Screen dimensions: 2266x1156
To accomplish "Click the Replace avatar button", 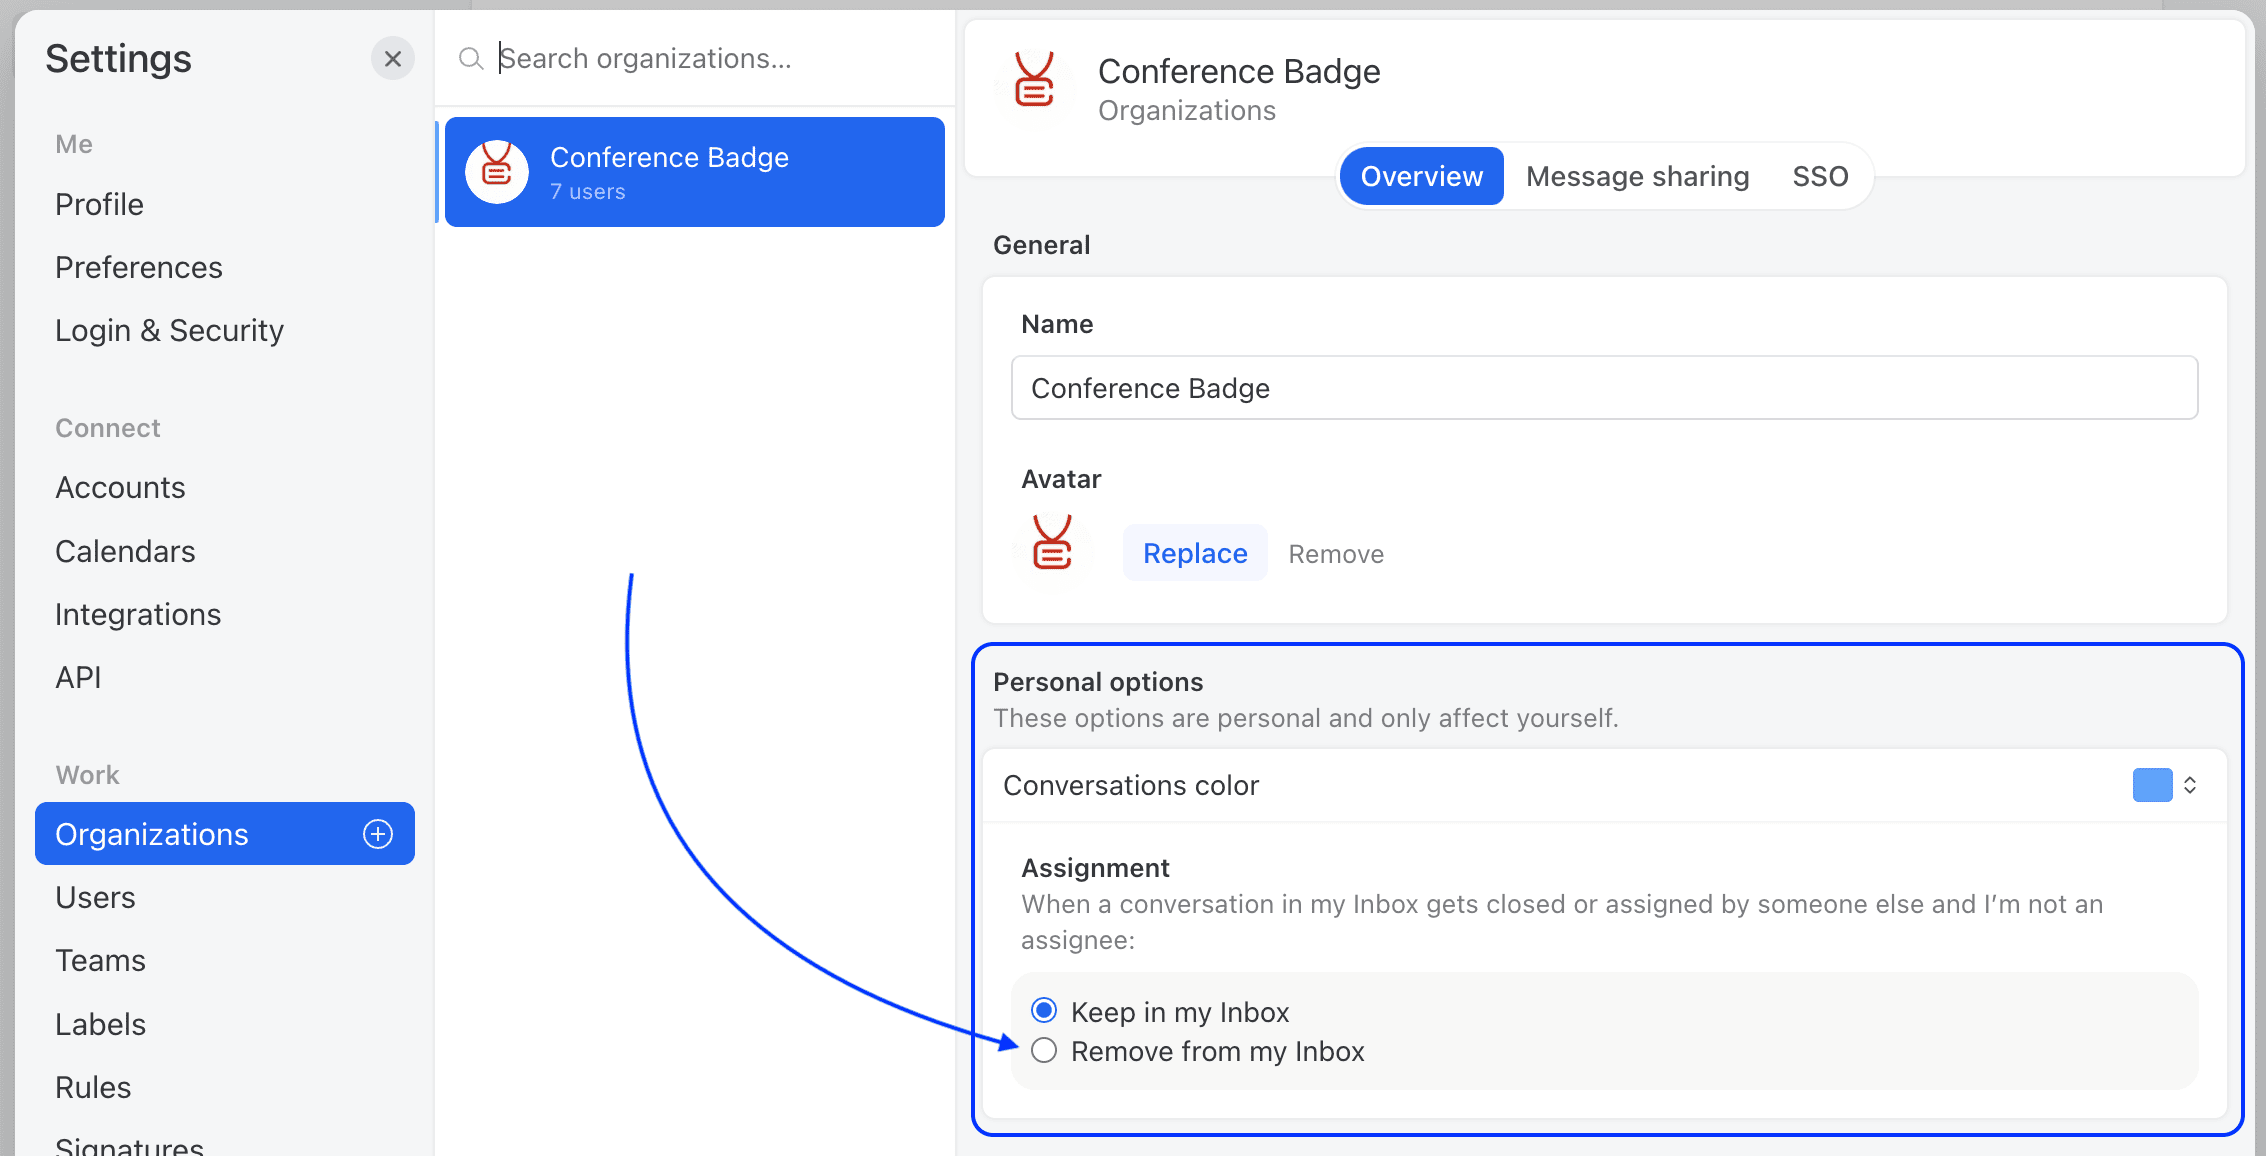I will pyautogui.click(x=1195, y=553).
